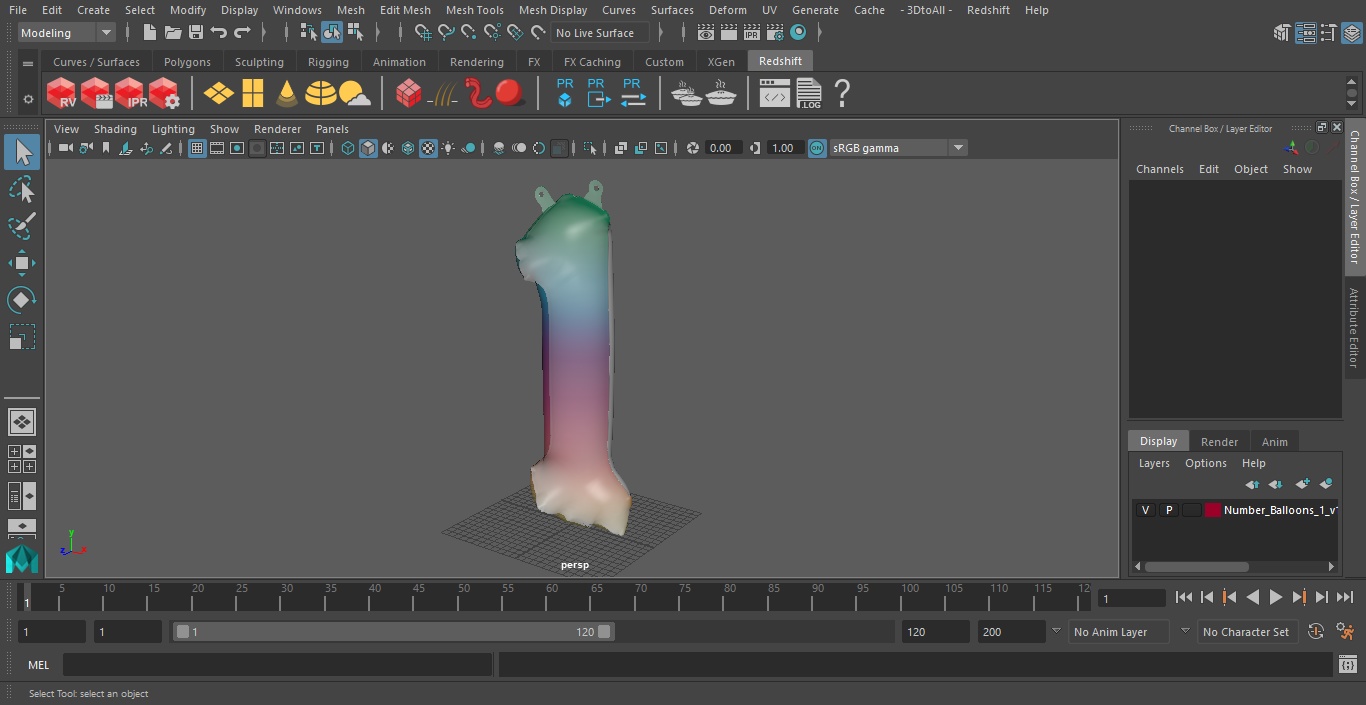Activate the Paint Selection tool
This screenshot has width=1366, height=705.
(22, 226)
